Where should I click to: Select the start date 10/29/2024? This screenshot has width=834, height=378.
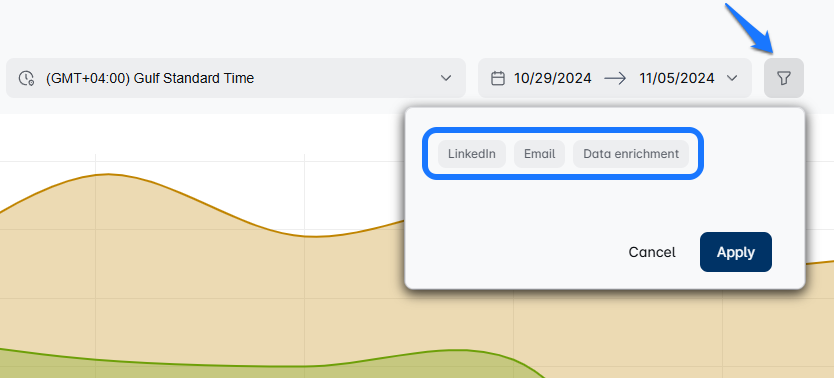click(552, 79)
